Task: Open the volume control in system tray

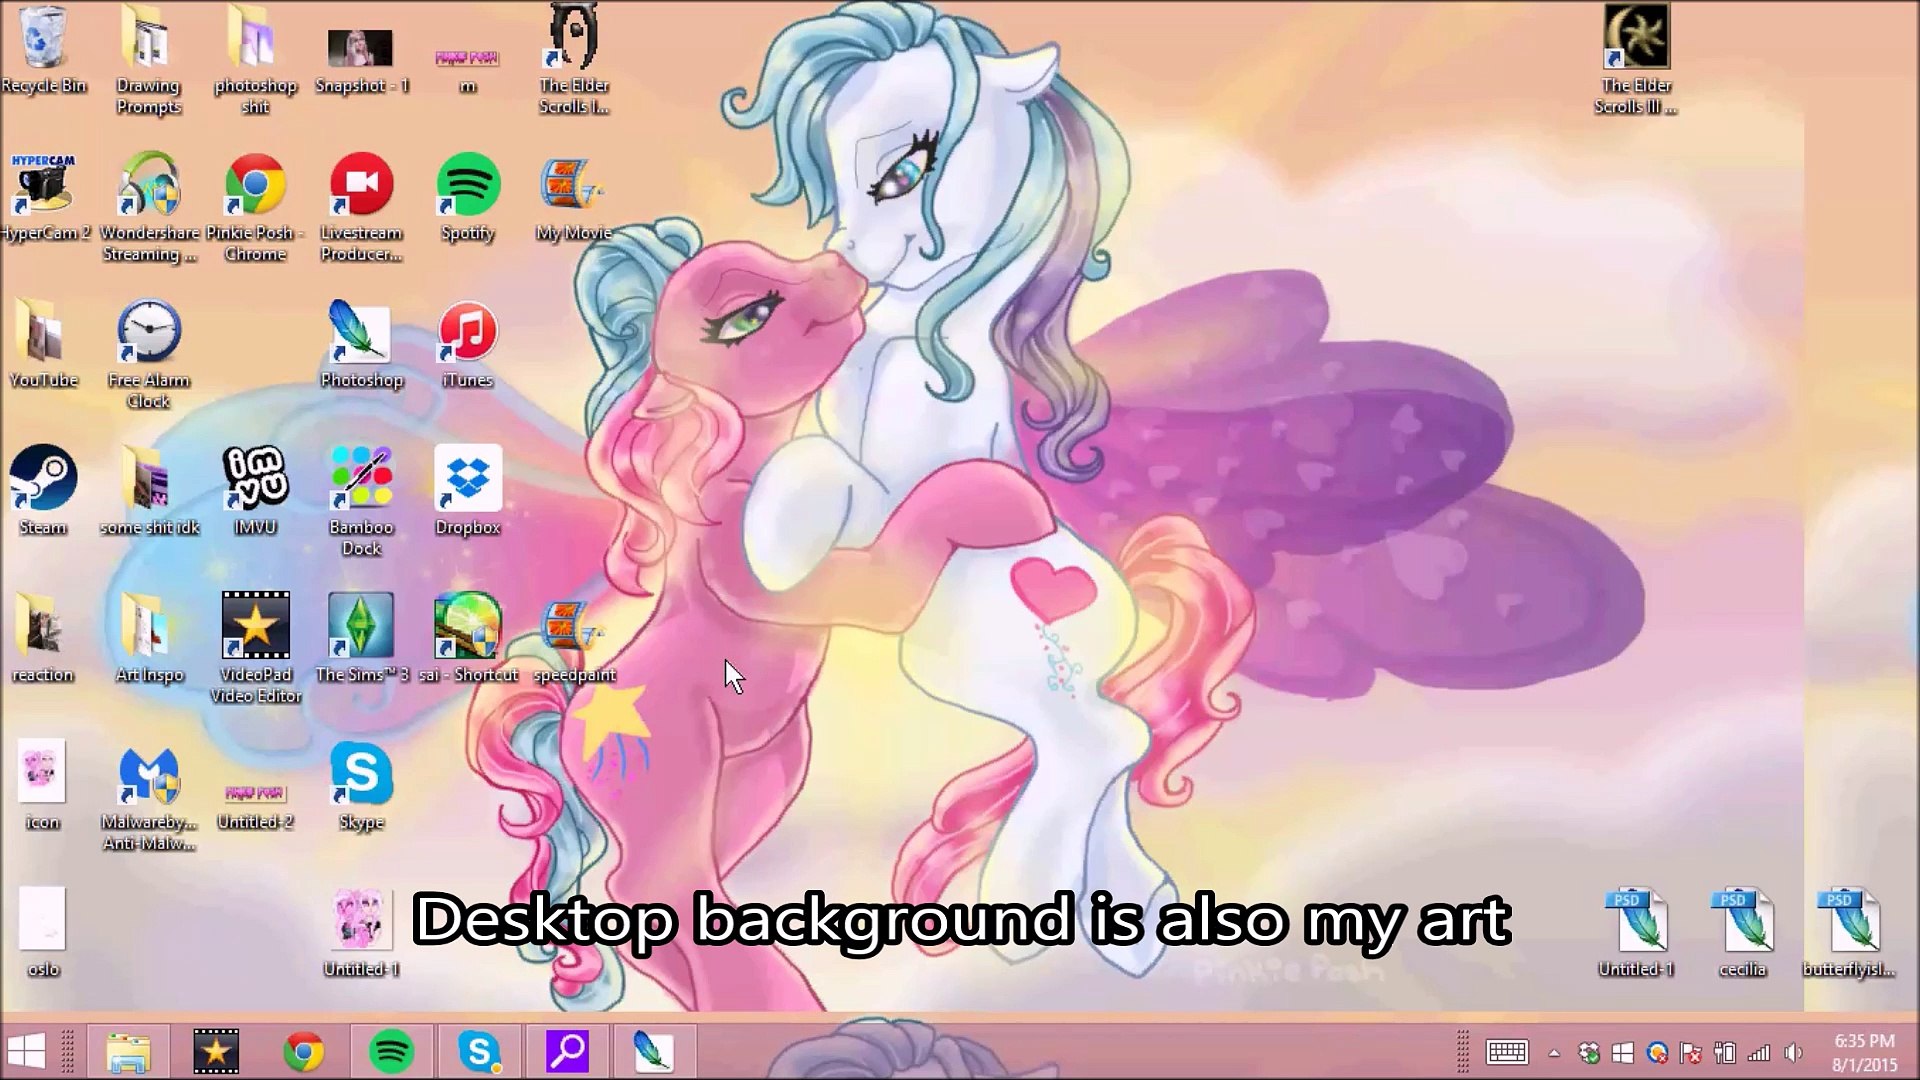Action: click(1794, 1053)
